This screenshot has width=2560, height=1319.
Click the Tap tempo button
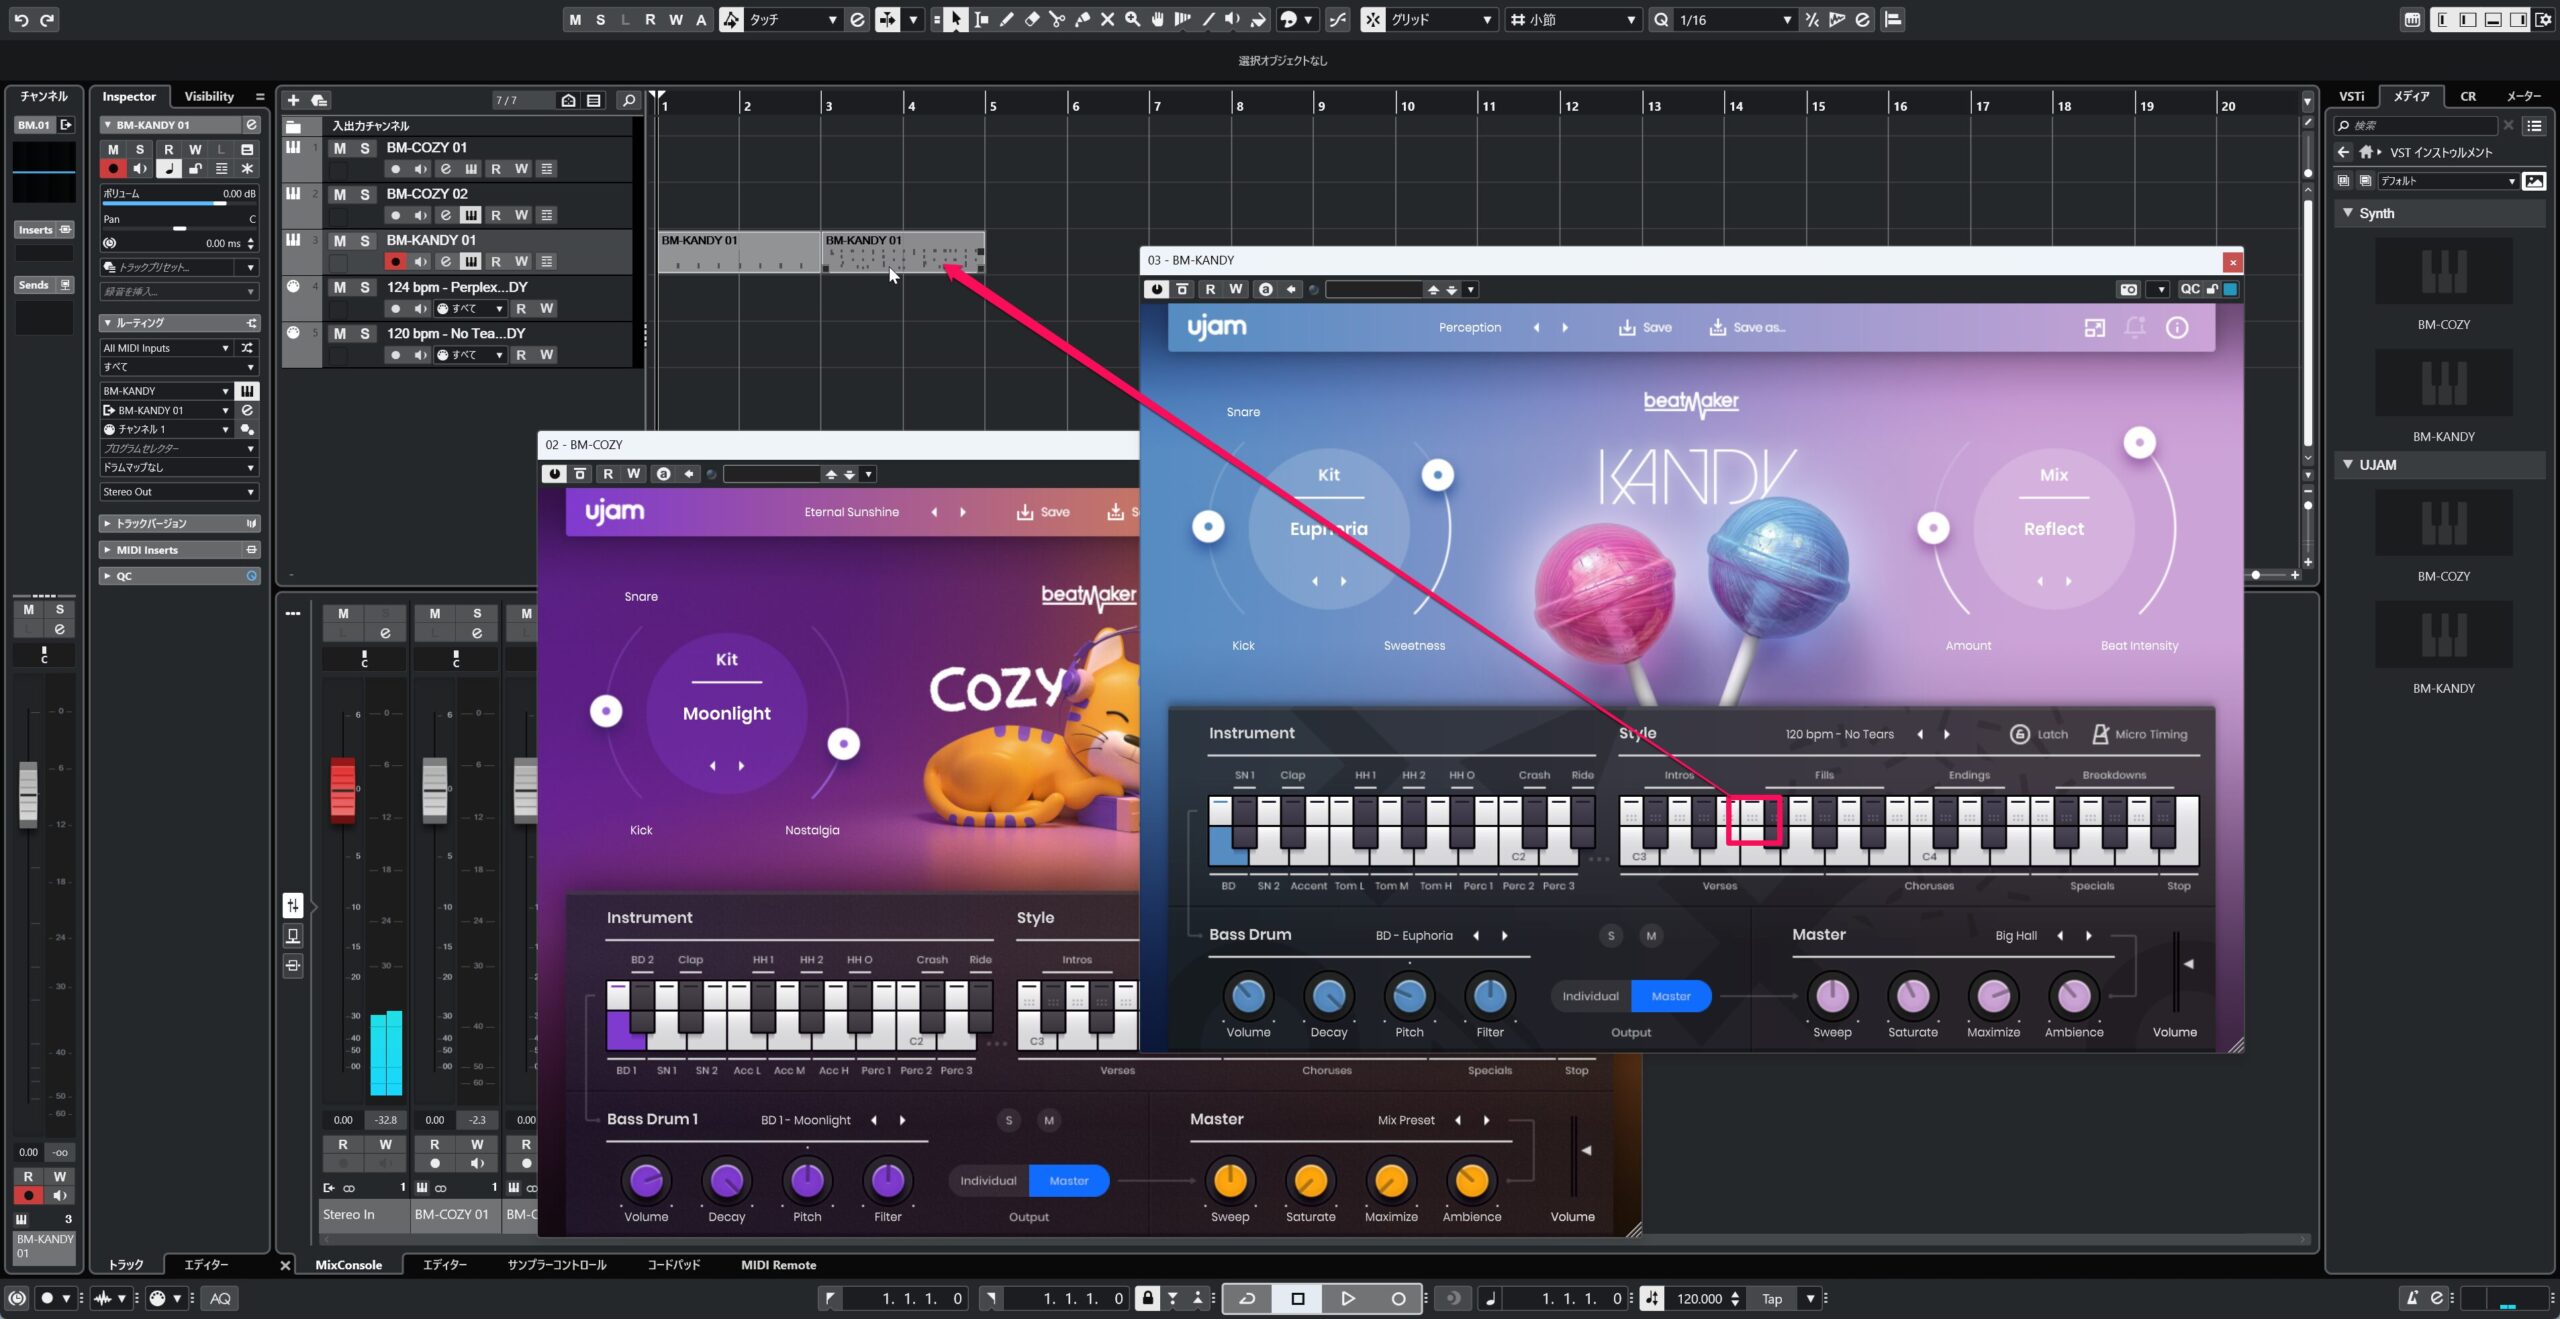point(1772,1298)
